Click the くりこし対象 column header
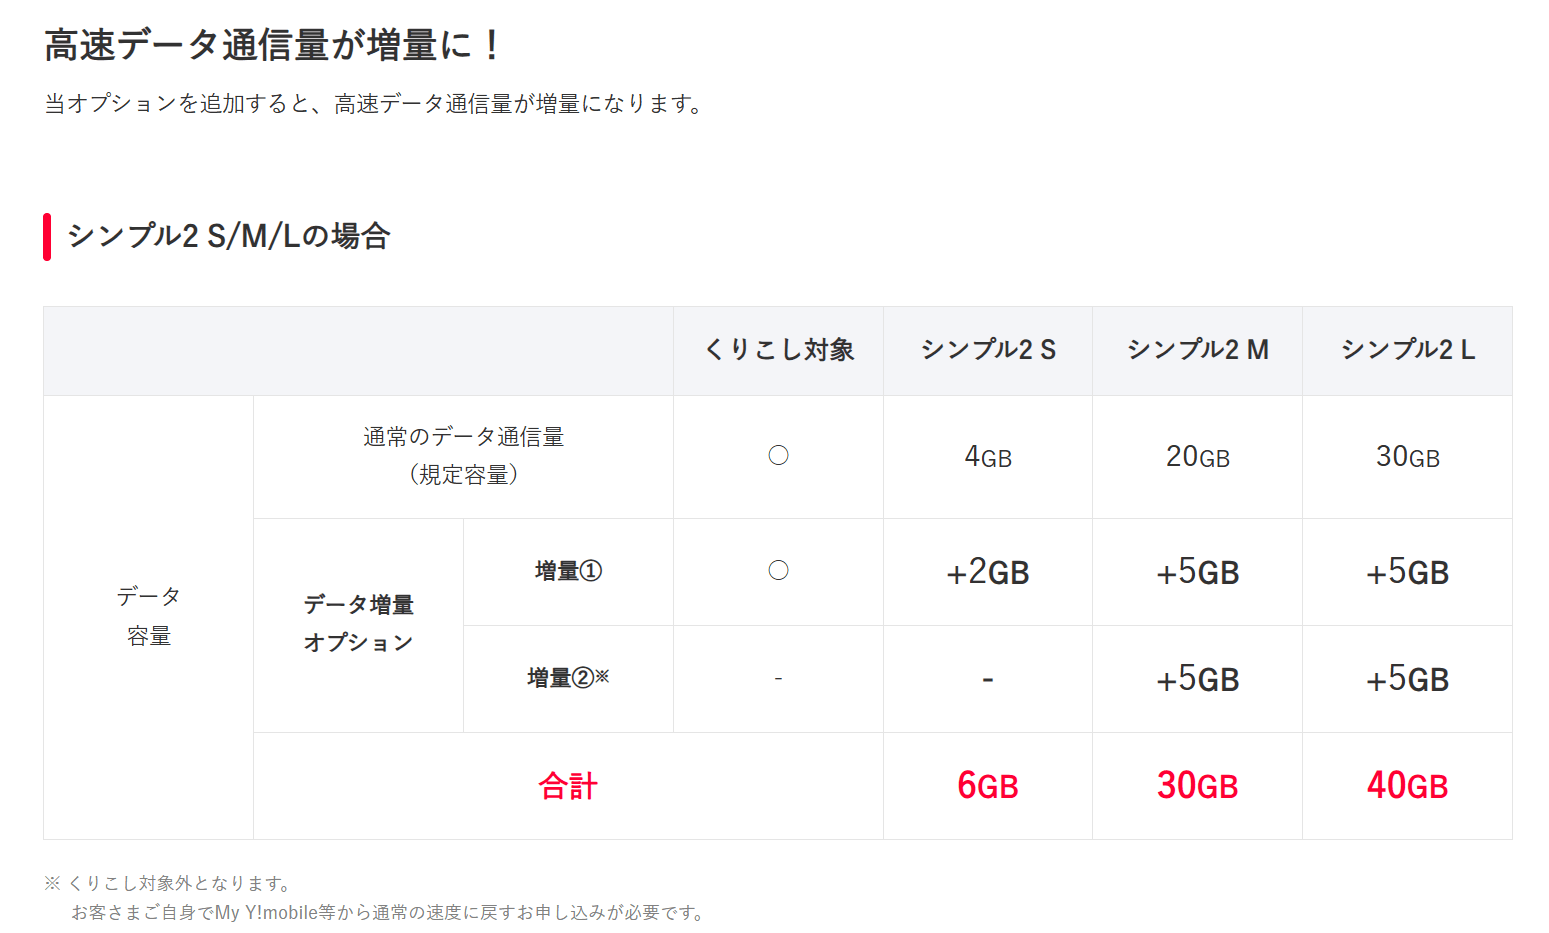Screen dimensions: 1549x933 (779, 350)
